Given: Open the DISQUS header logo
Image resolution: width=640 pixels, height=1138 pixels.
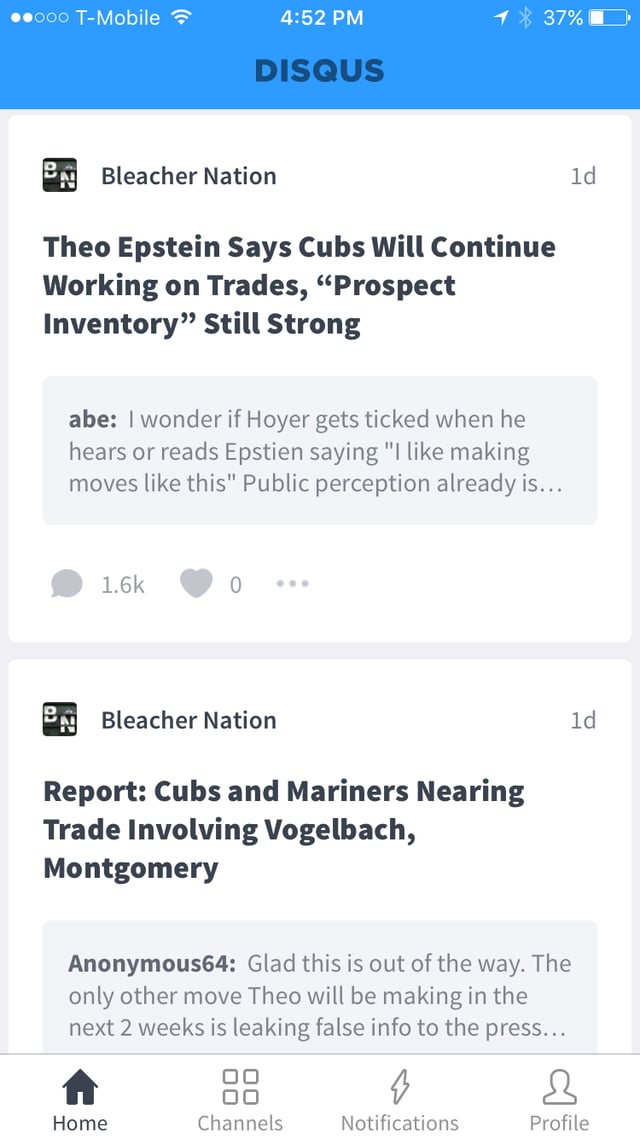Looking at the screenshot, I should tap(319, 70).
